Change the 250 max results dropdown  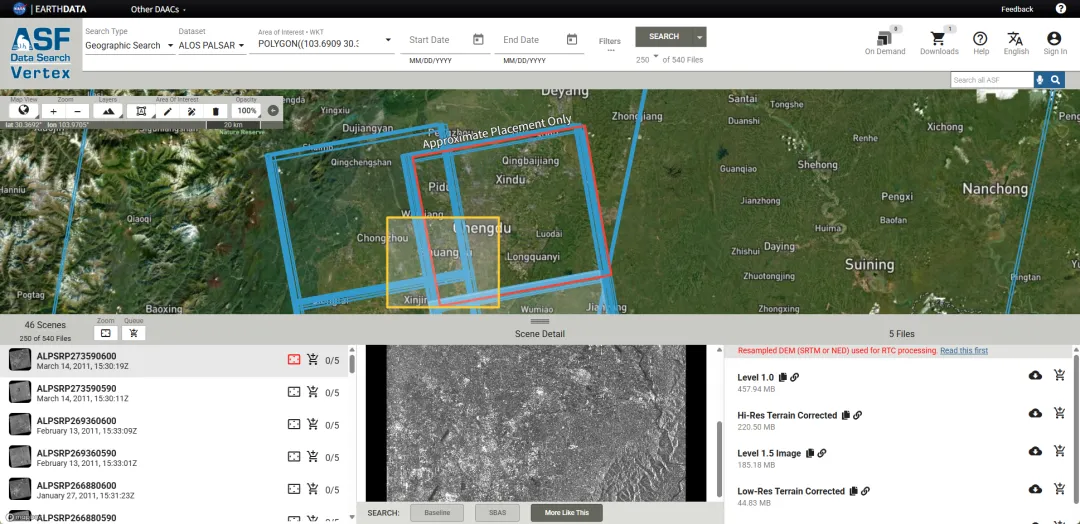647,59
